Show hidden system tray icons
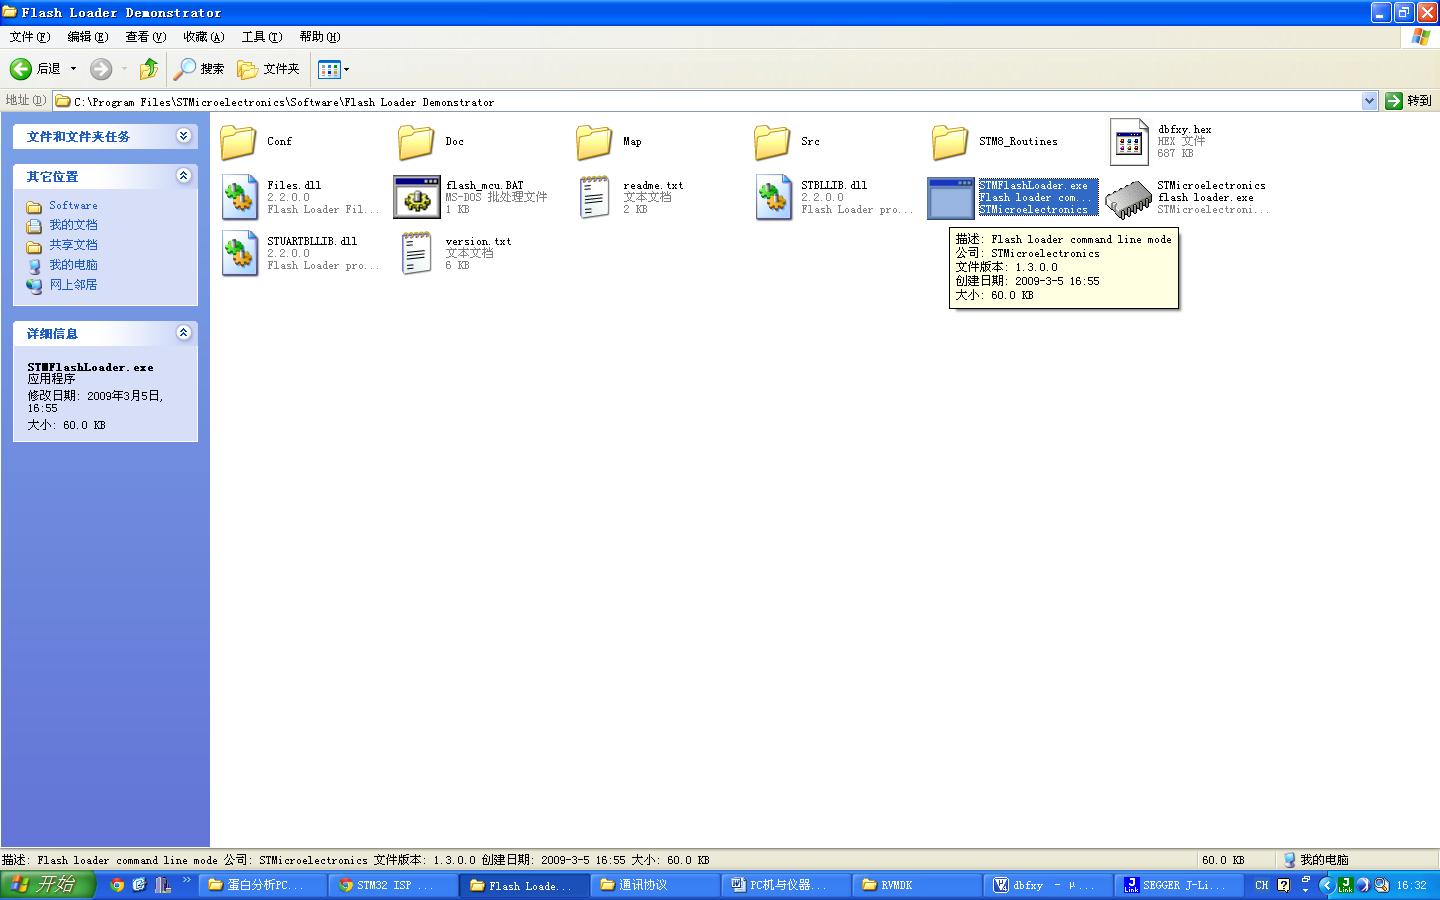The image size is (1440, 900). pyautogui.click(x=1326, y=885)
